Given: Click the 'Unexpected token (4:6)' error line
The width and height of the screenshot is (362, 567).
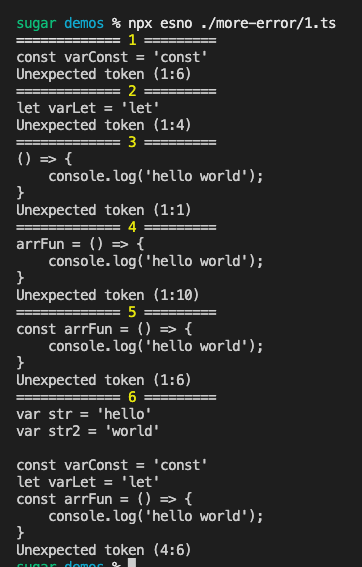Looking at the screenshot, I should [104, 550].
